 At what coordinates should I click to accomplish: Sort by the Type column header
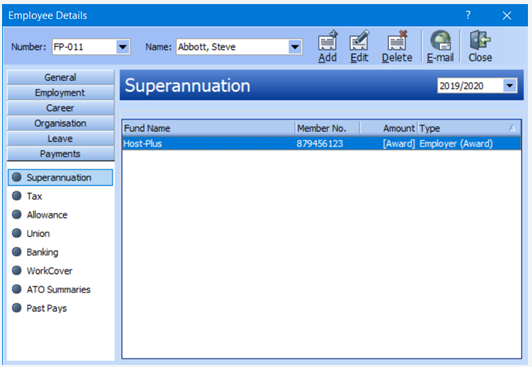pyautogui.click(x=469, y=128)
